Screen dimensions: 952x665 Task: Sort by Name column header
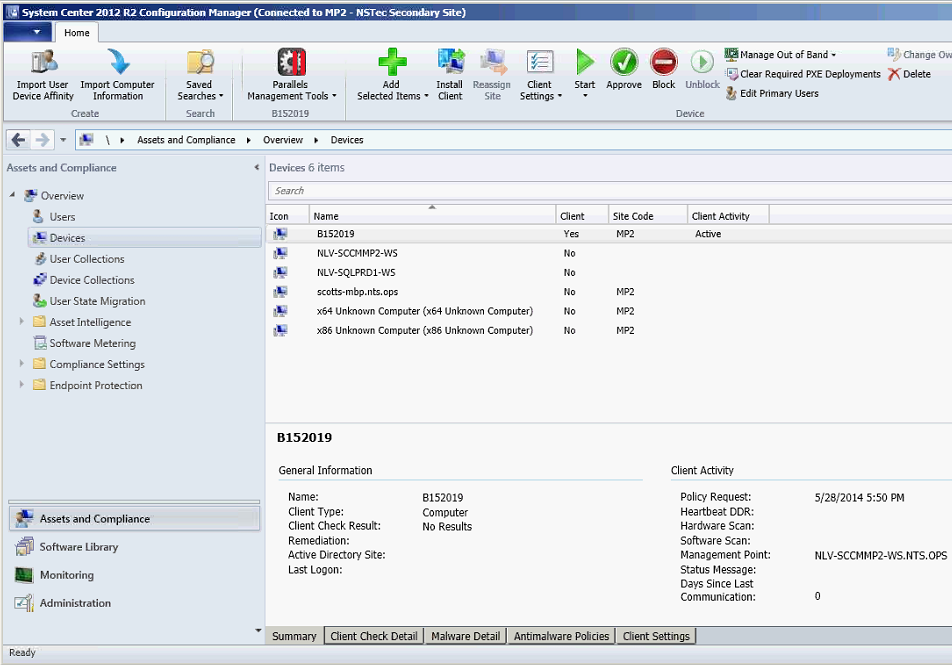(x=432, y=216)
